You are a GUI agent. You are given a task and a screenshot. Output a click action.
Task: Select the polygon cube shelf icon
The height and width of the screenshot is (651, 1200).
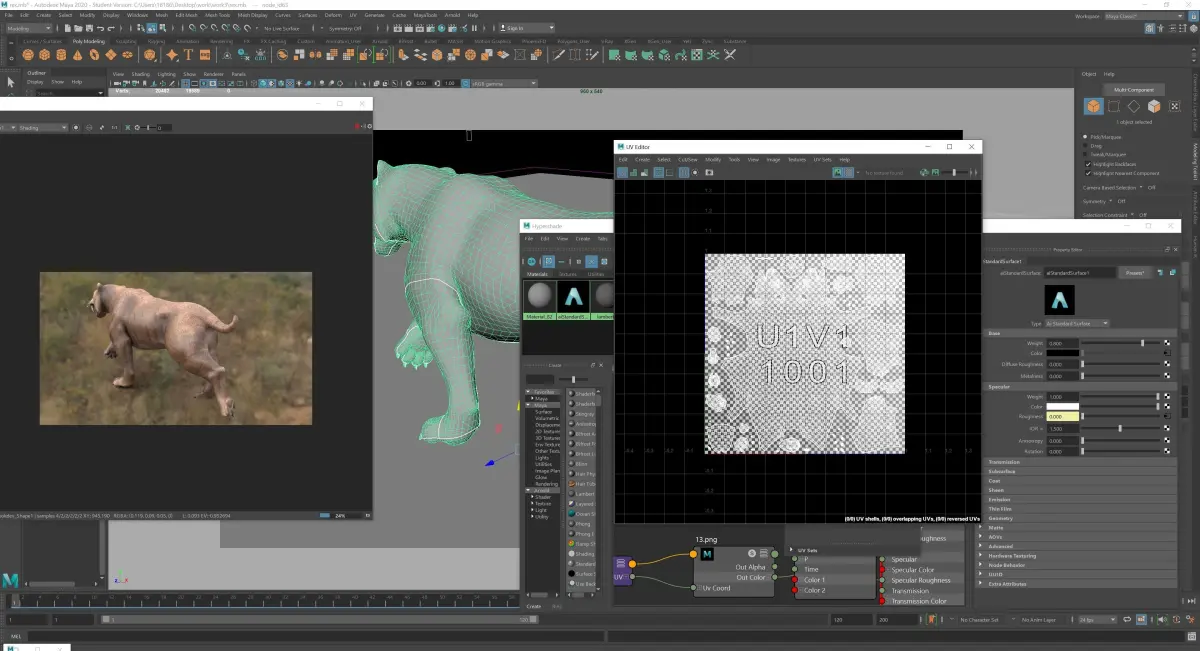coord(47,55)
